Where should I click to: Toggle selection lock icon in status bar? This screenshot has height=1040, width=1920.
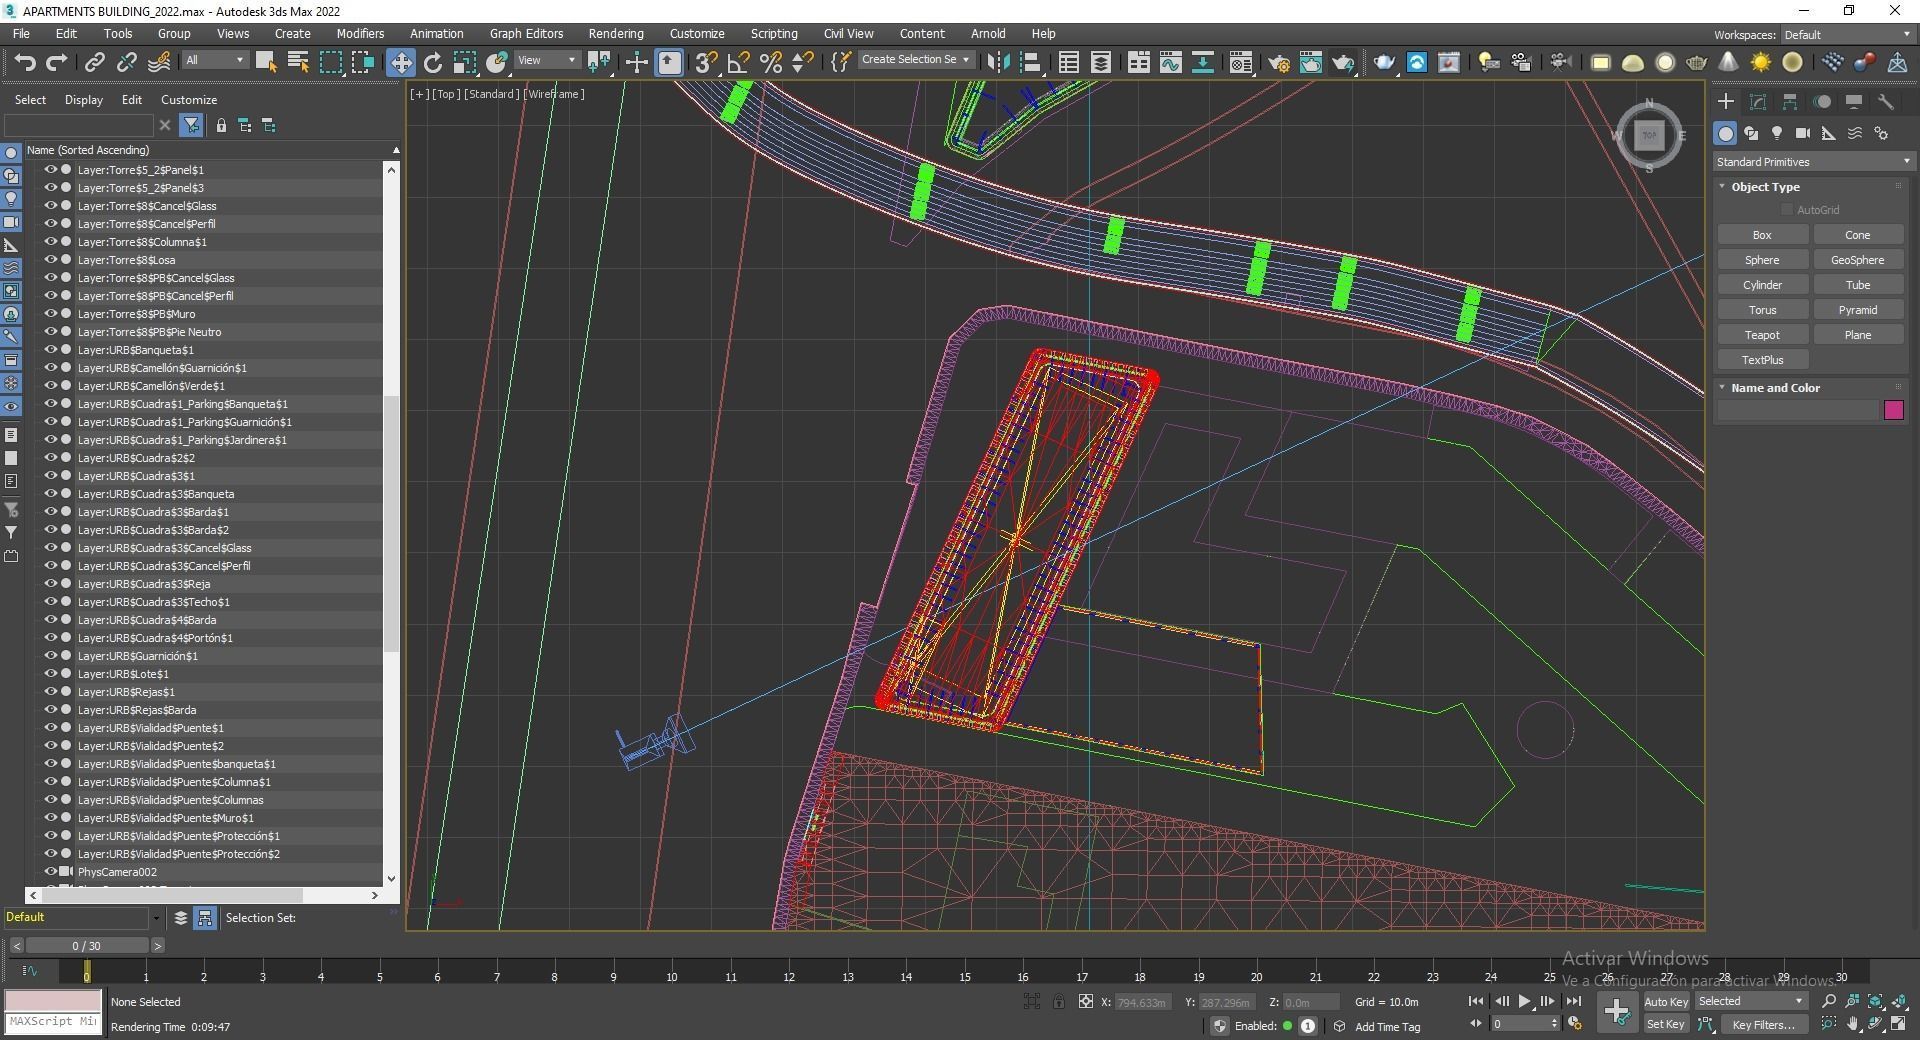tap(1059, 1001)
